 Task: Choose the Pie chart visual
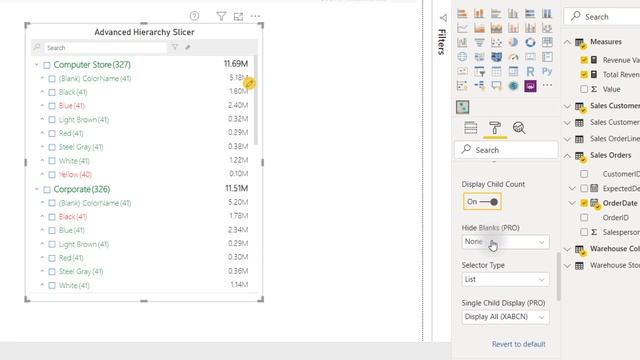513,42
